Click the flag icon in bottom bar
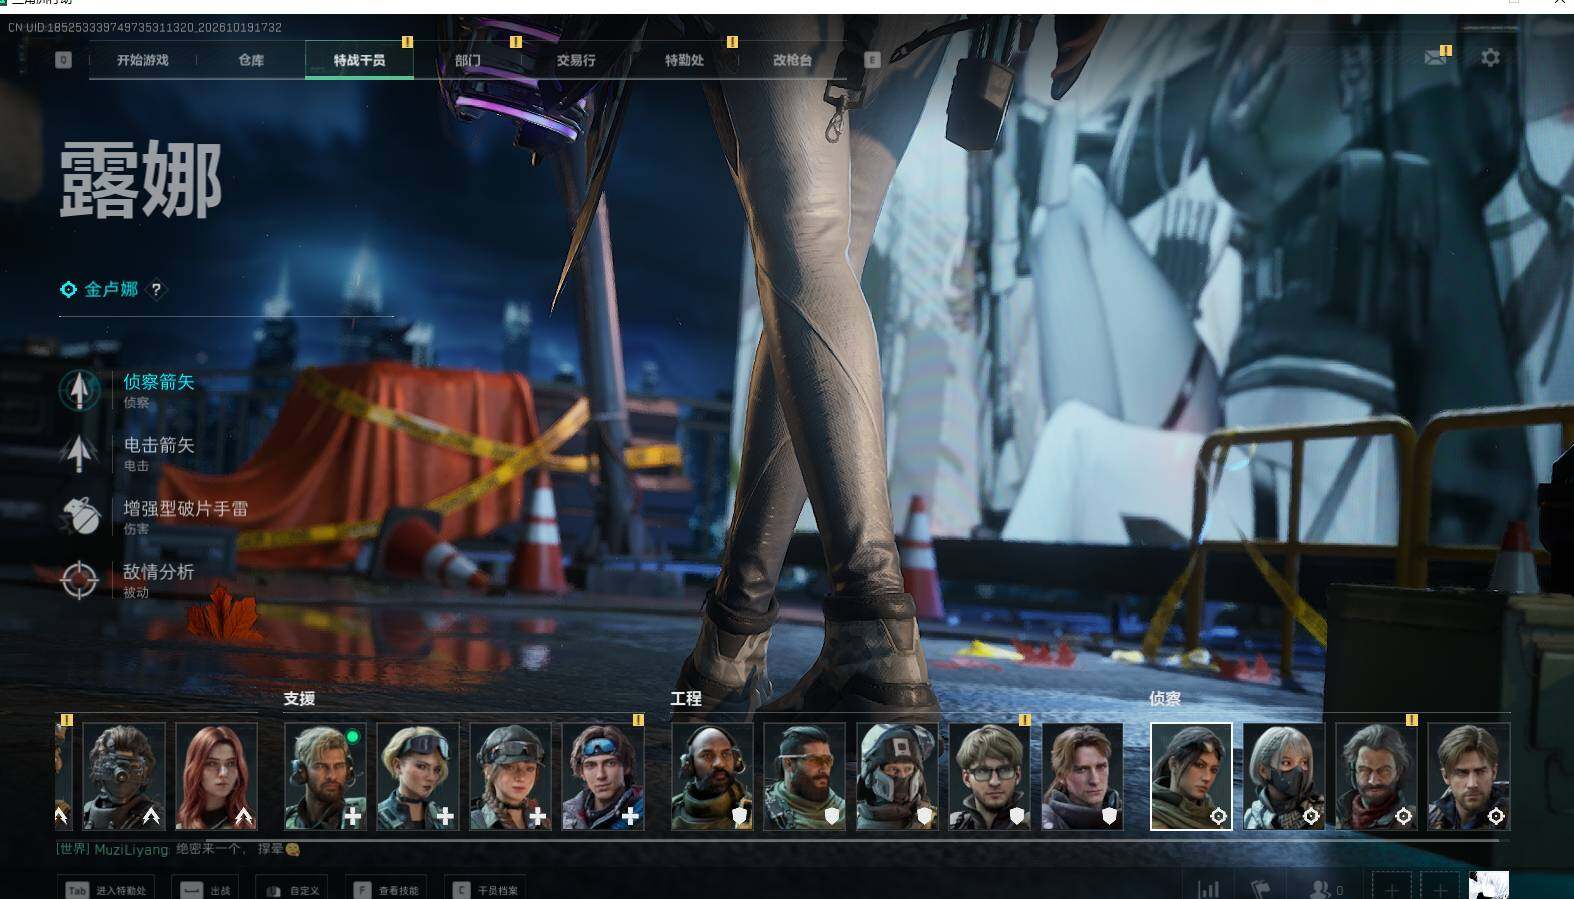Screen dimensions: 1574x899 pyautogui.click(x=1260, y=889)
